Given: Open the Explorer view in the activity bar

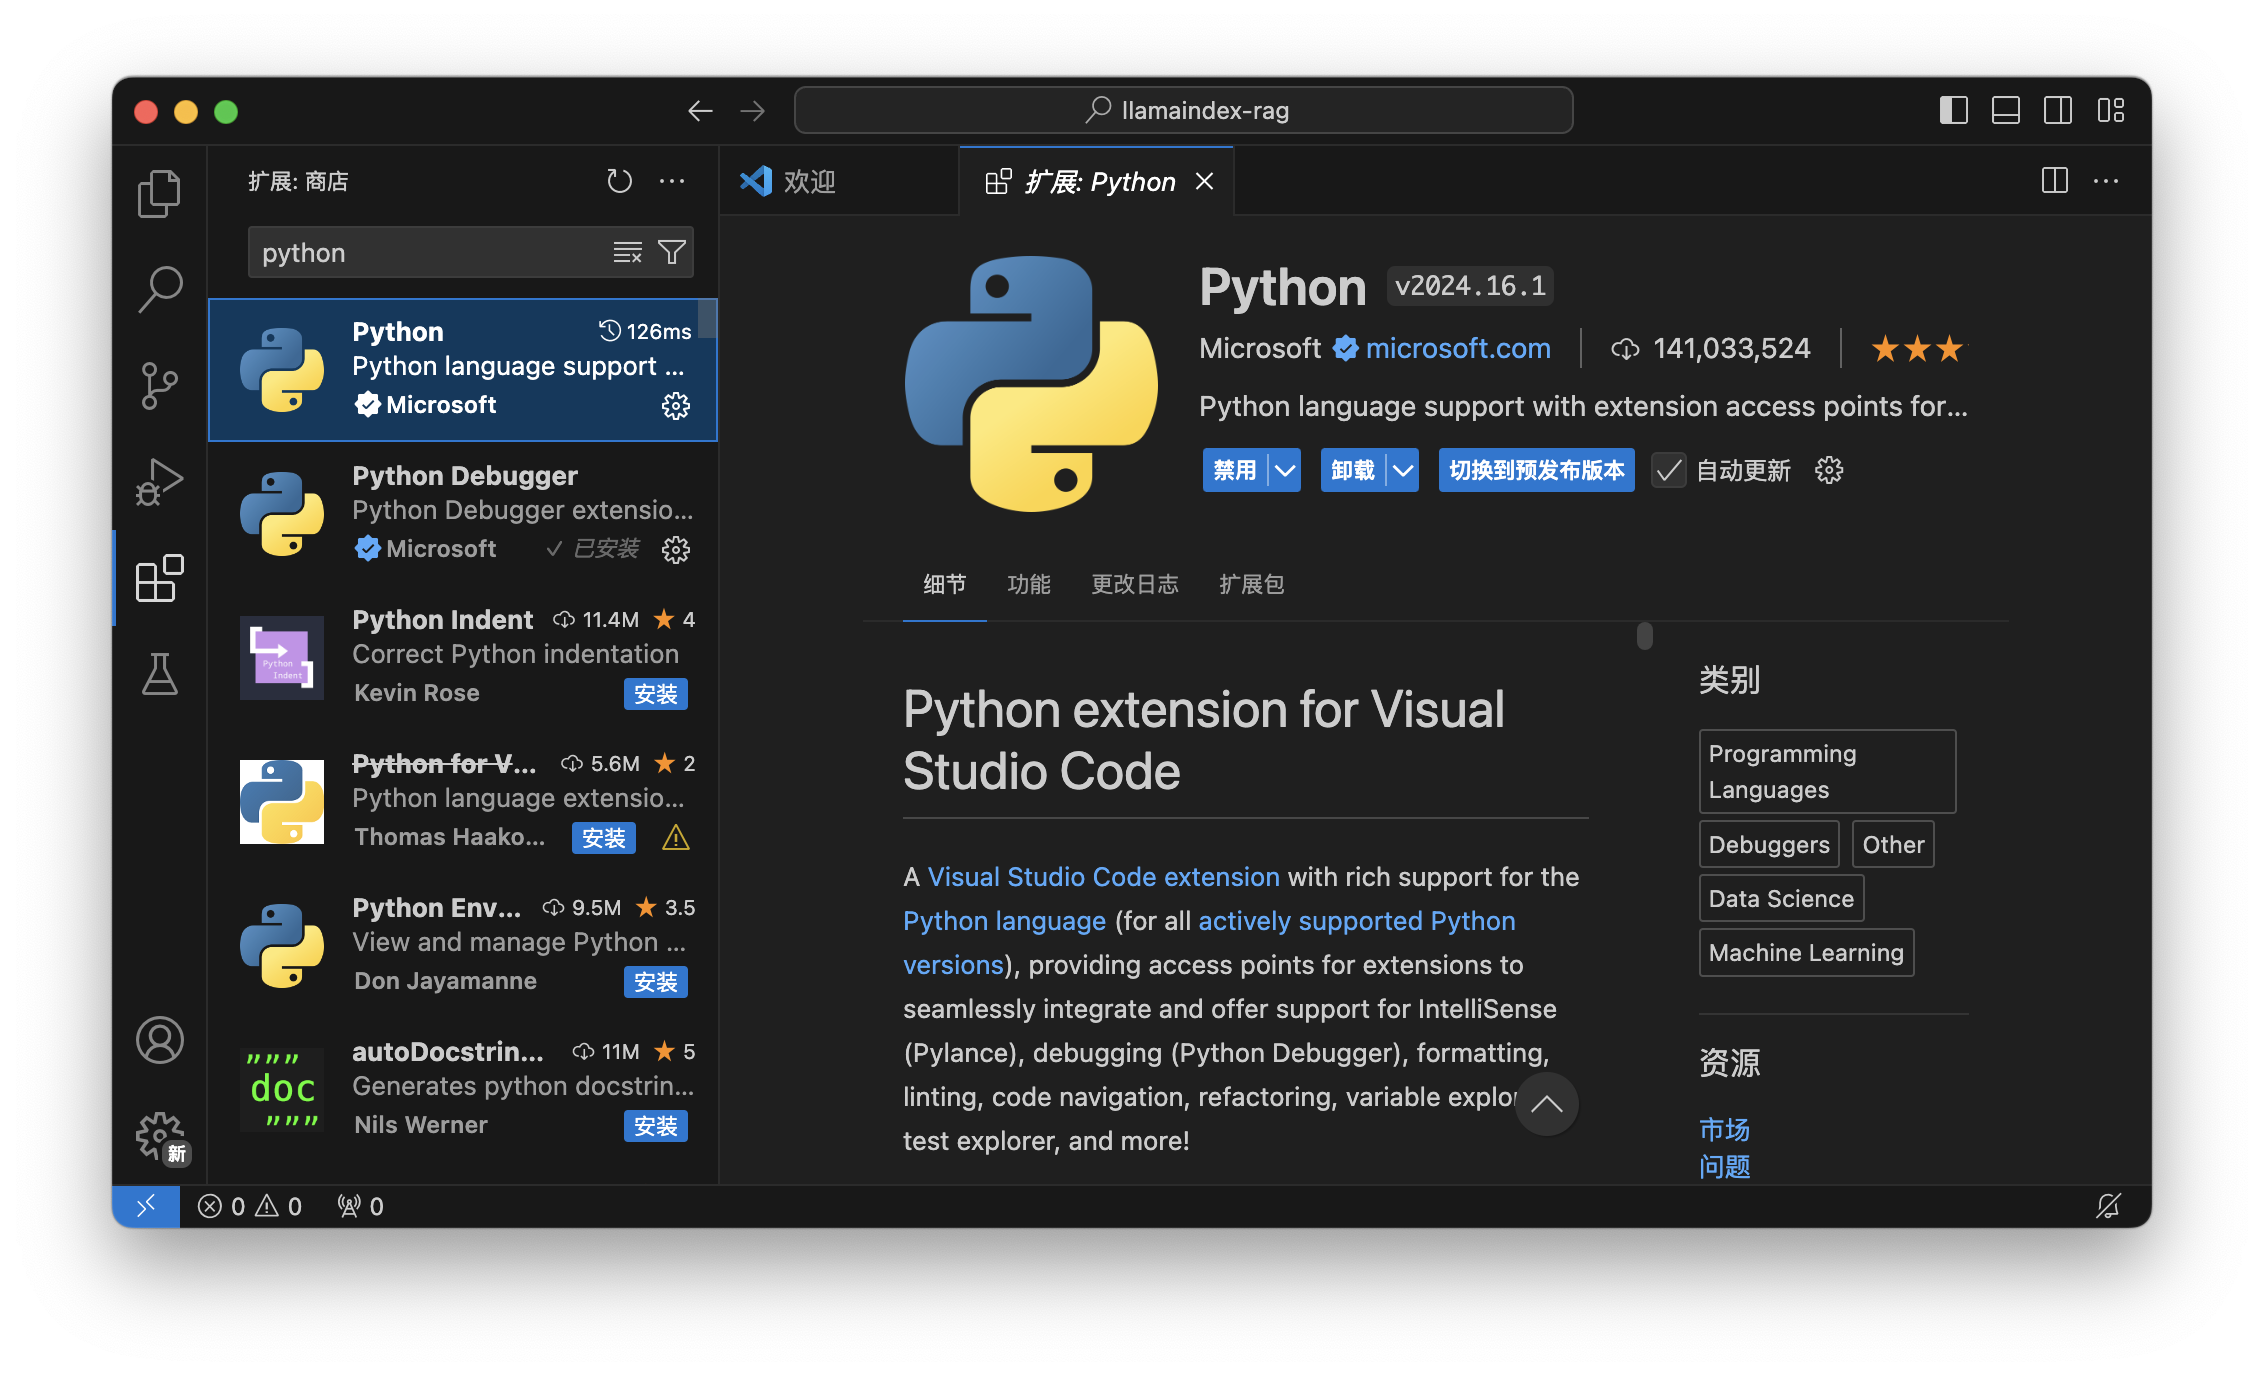Looking at the screenshot, I should tap(159, 193).
